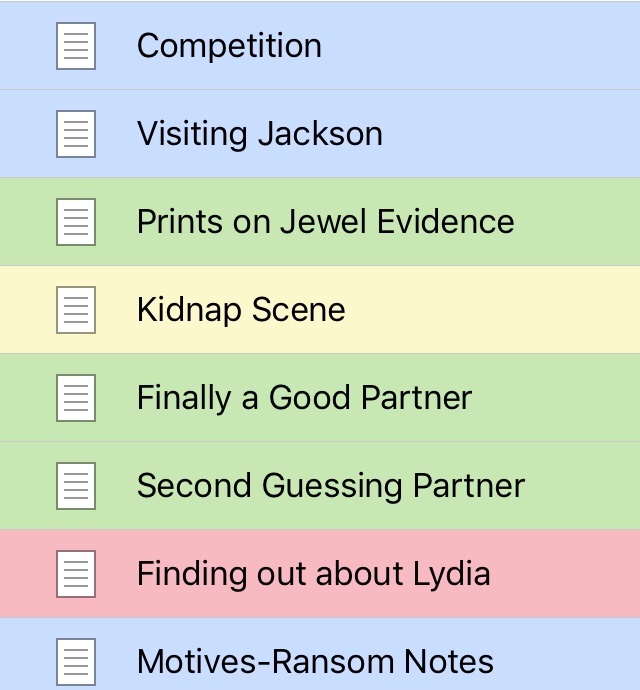Open the Visiting Jackson title text

point(259,134)
